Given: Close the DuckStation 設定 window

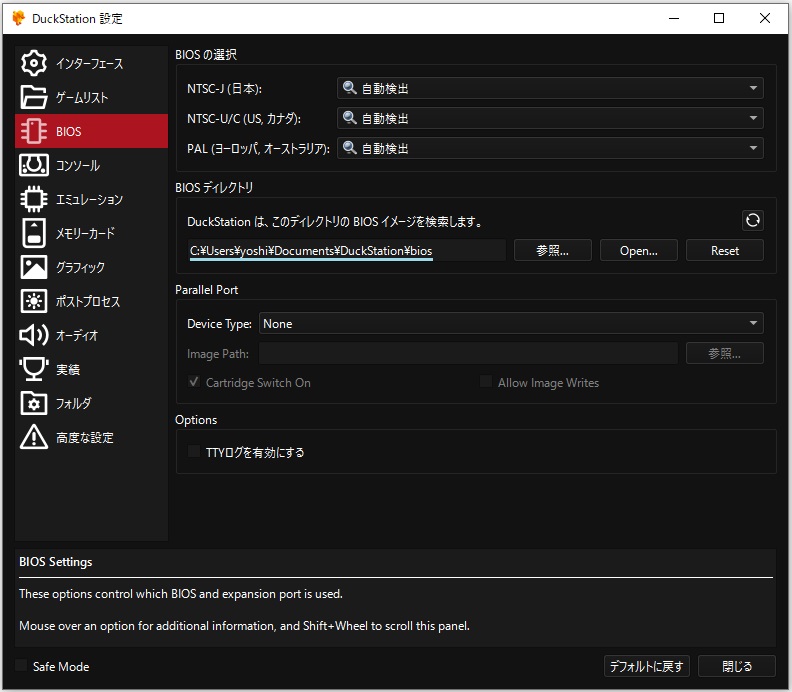Looking at the screenshot, I should 765,18.
